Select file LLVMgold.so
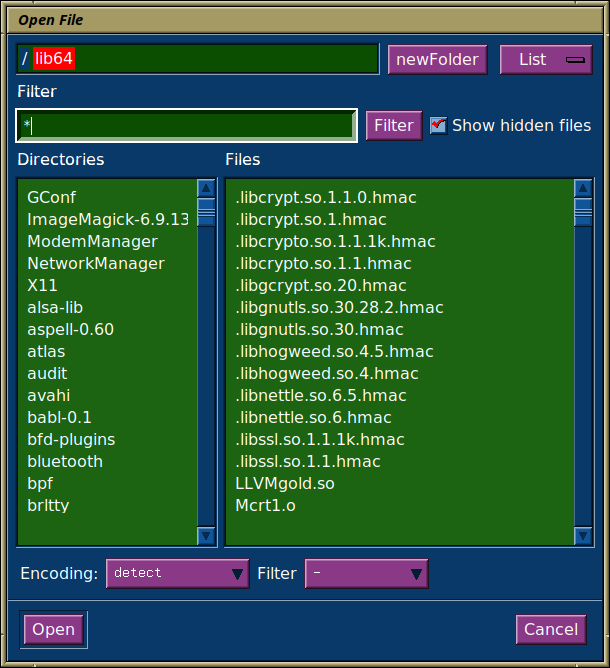 [x=400, y=484]
